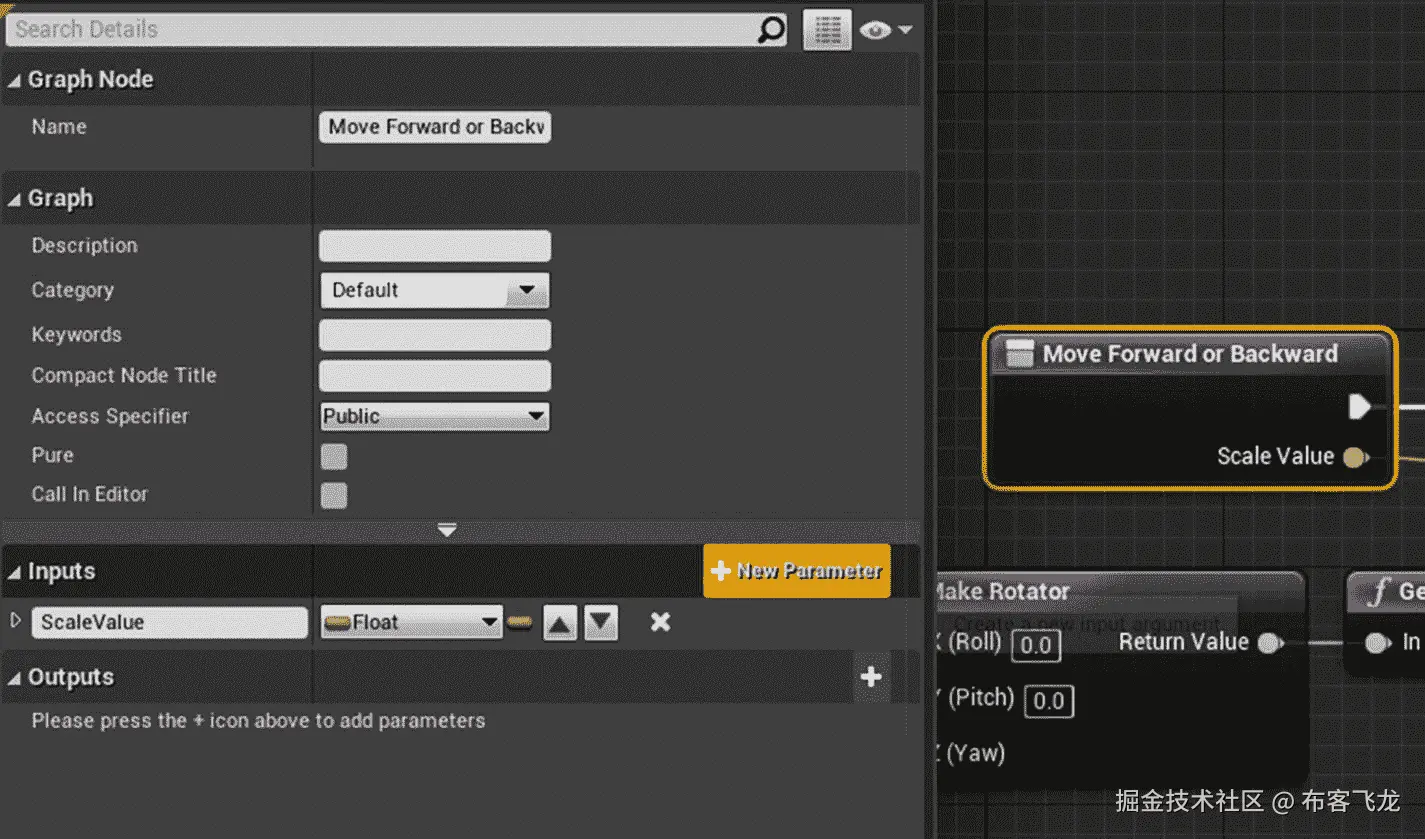Edit the Name field of the graph node
Viewport: 1425px width, 839px height.
coord(435,127)
